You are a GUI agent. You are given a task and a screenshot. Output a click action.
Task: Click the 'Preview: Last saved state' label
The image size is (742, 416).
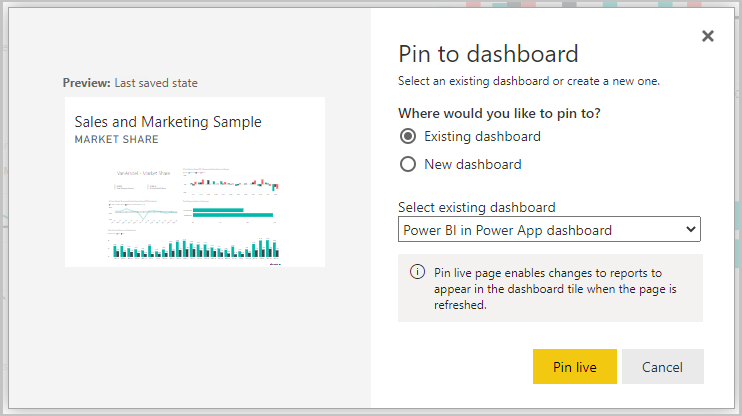[137, 83]
